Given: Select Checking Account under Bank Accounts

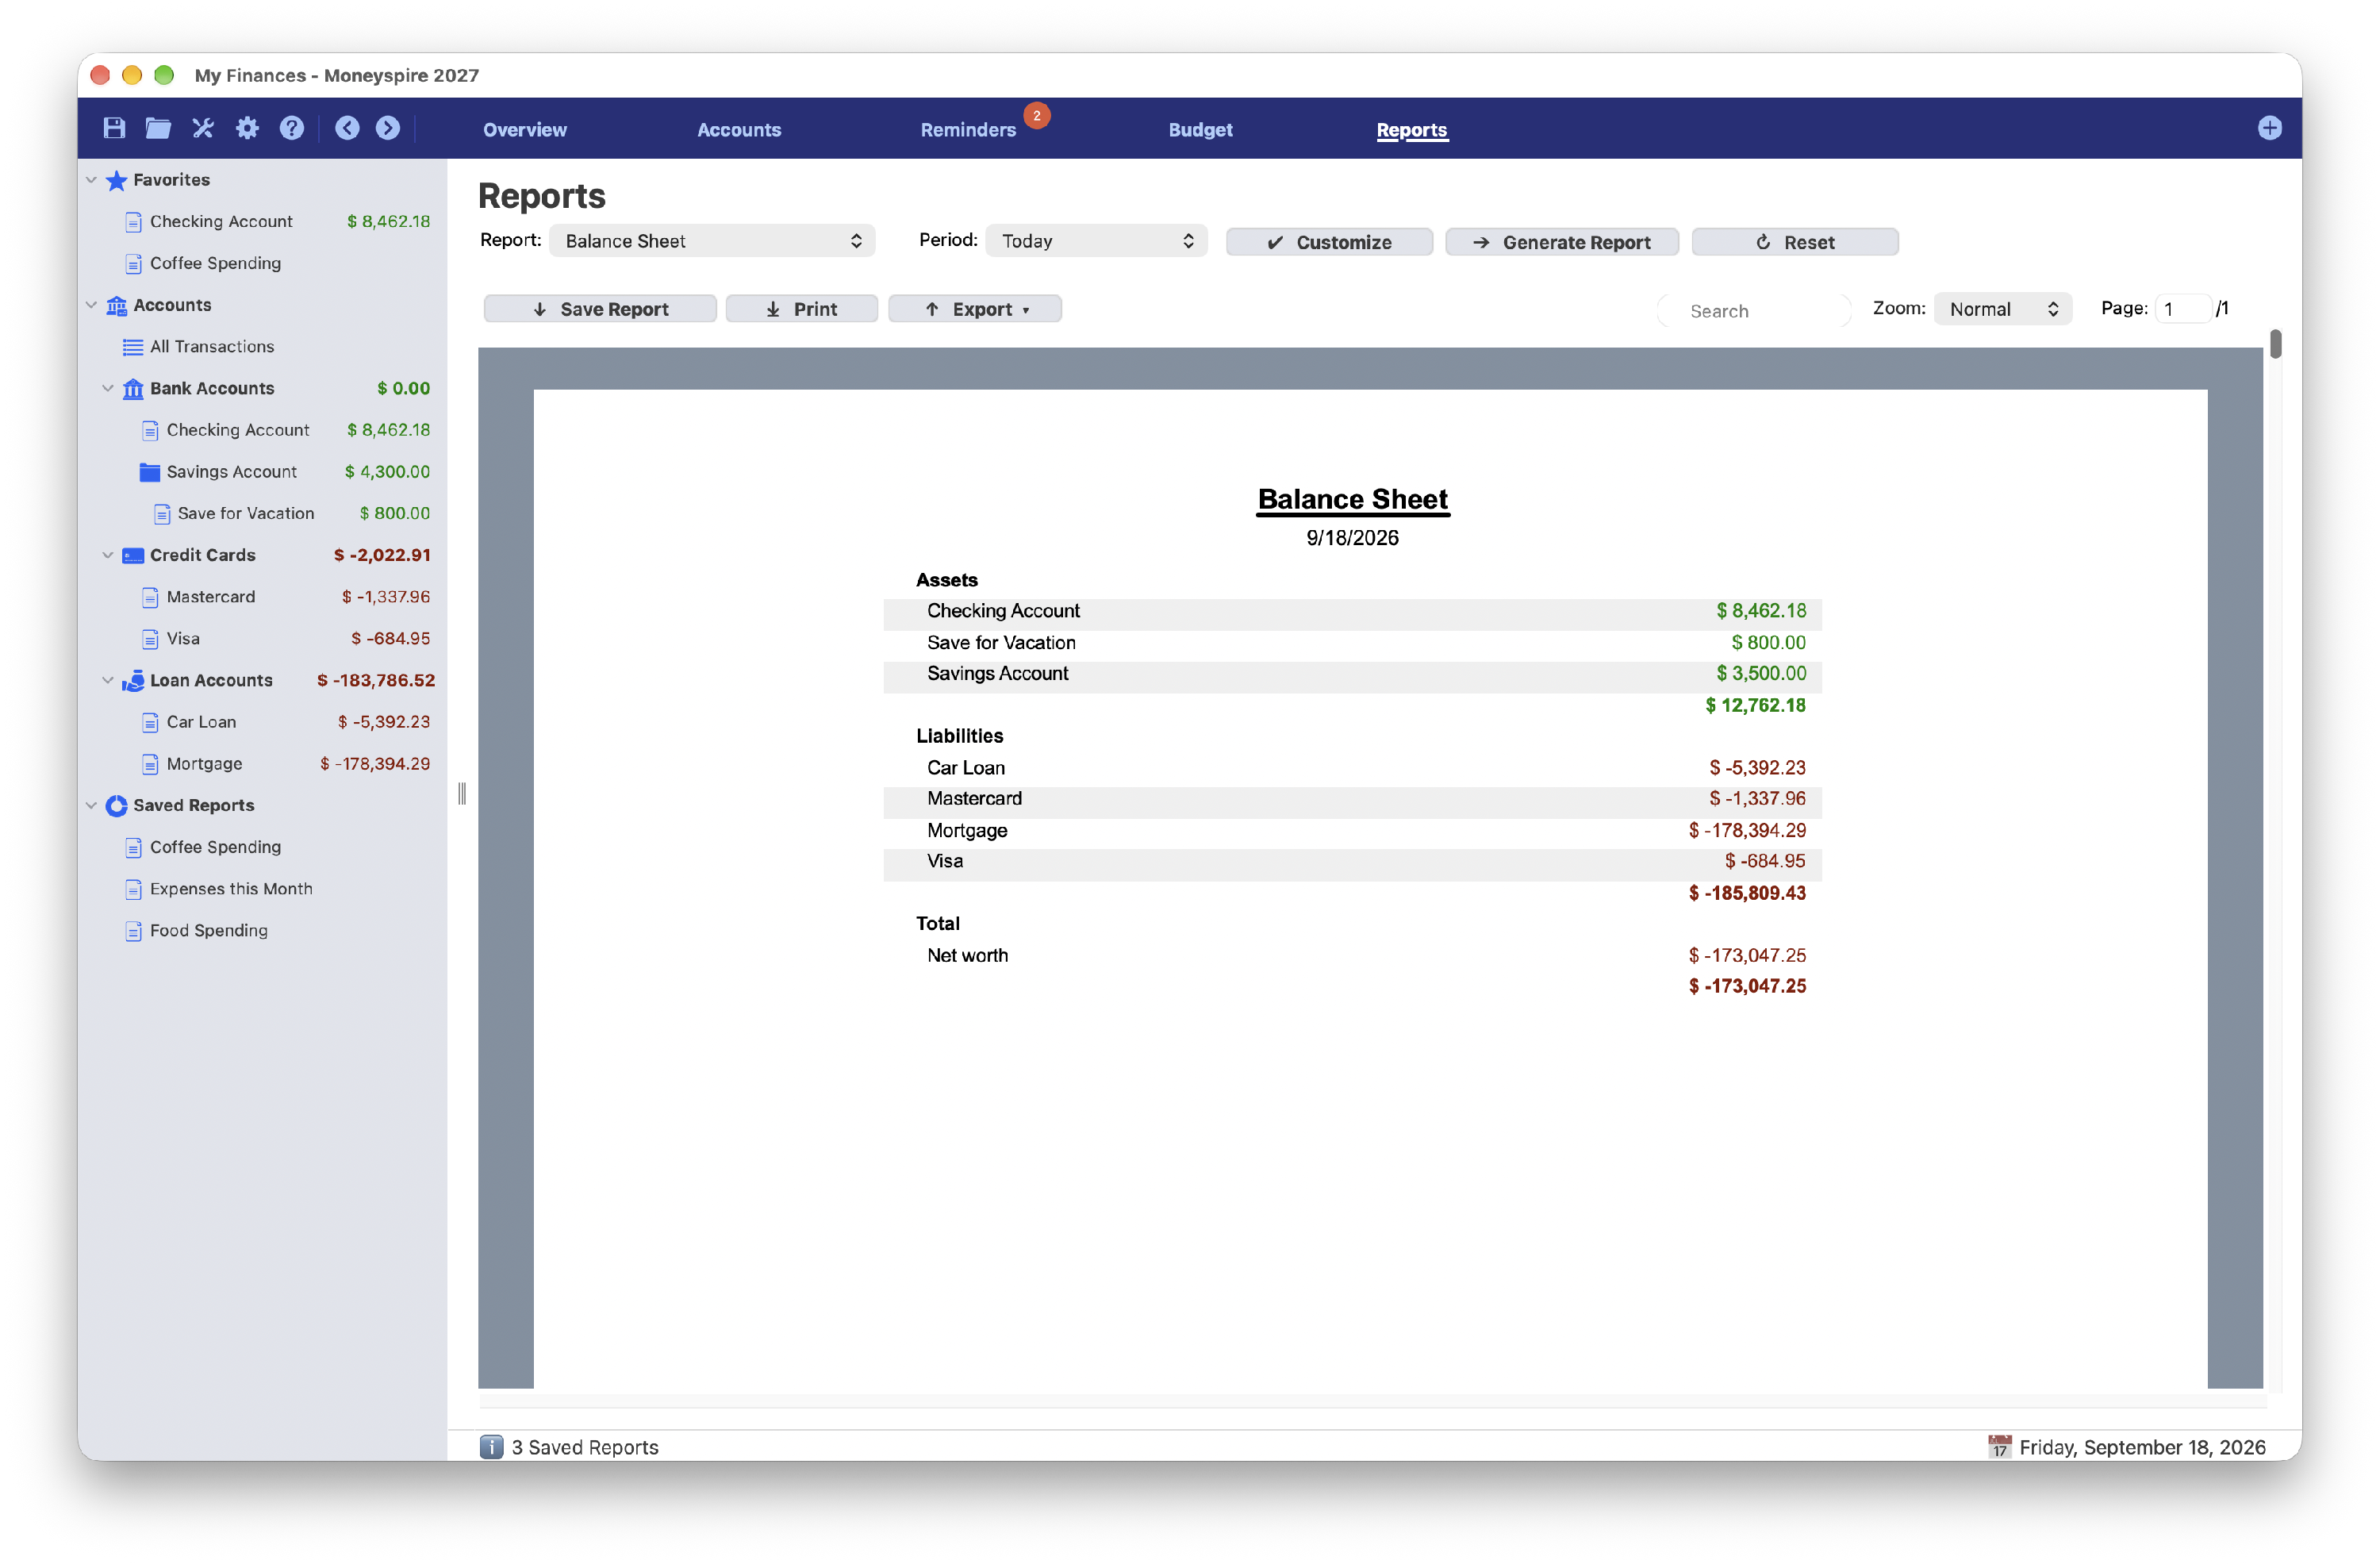Looking at the screenshot, I should tap(238, 430).
